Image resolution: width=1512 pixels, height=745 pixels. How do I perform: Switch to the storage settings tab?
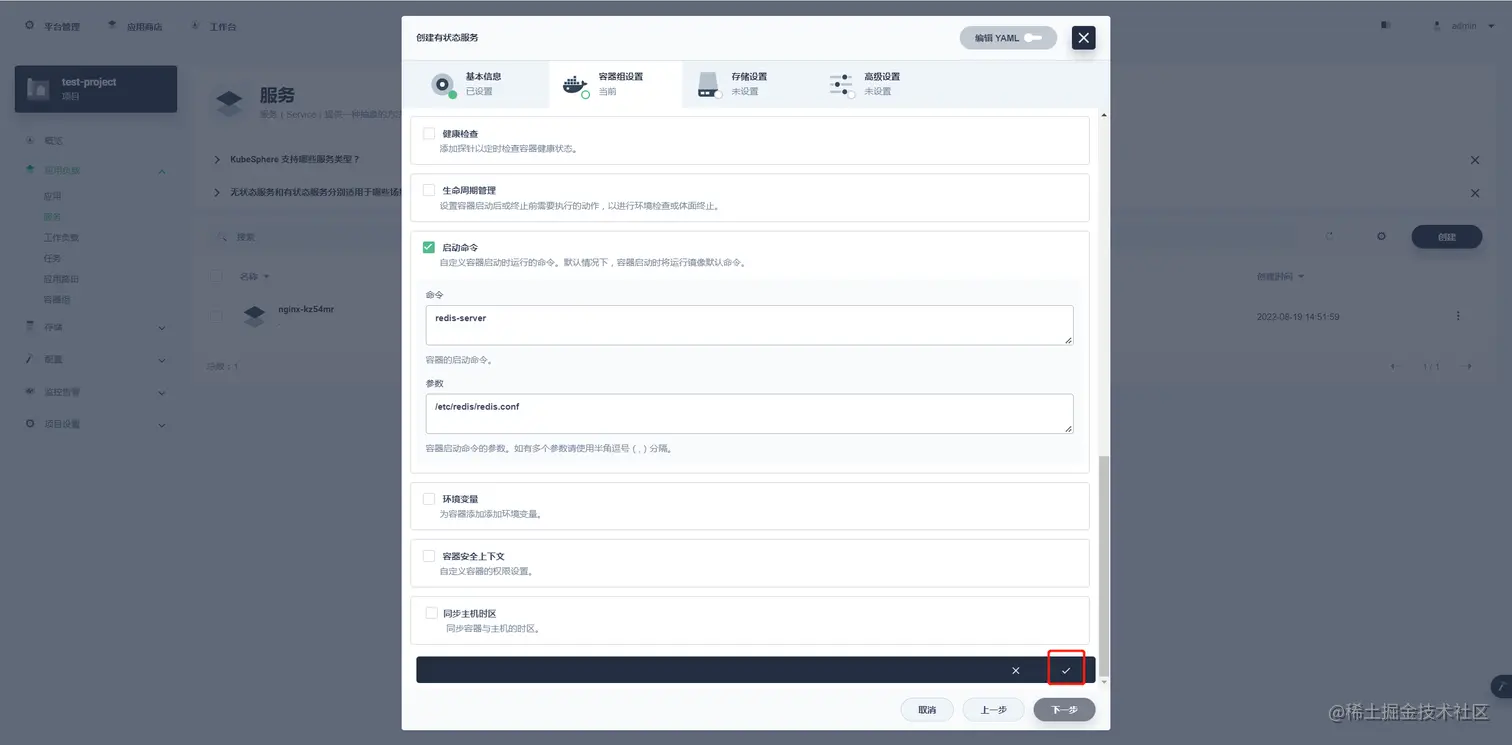748,84
